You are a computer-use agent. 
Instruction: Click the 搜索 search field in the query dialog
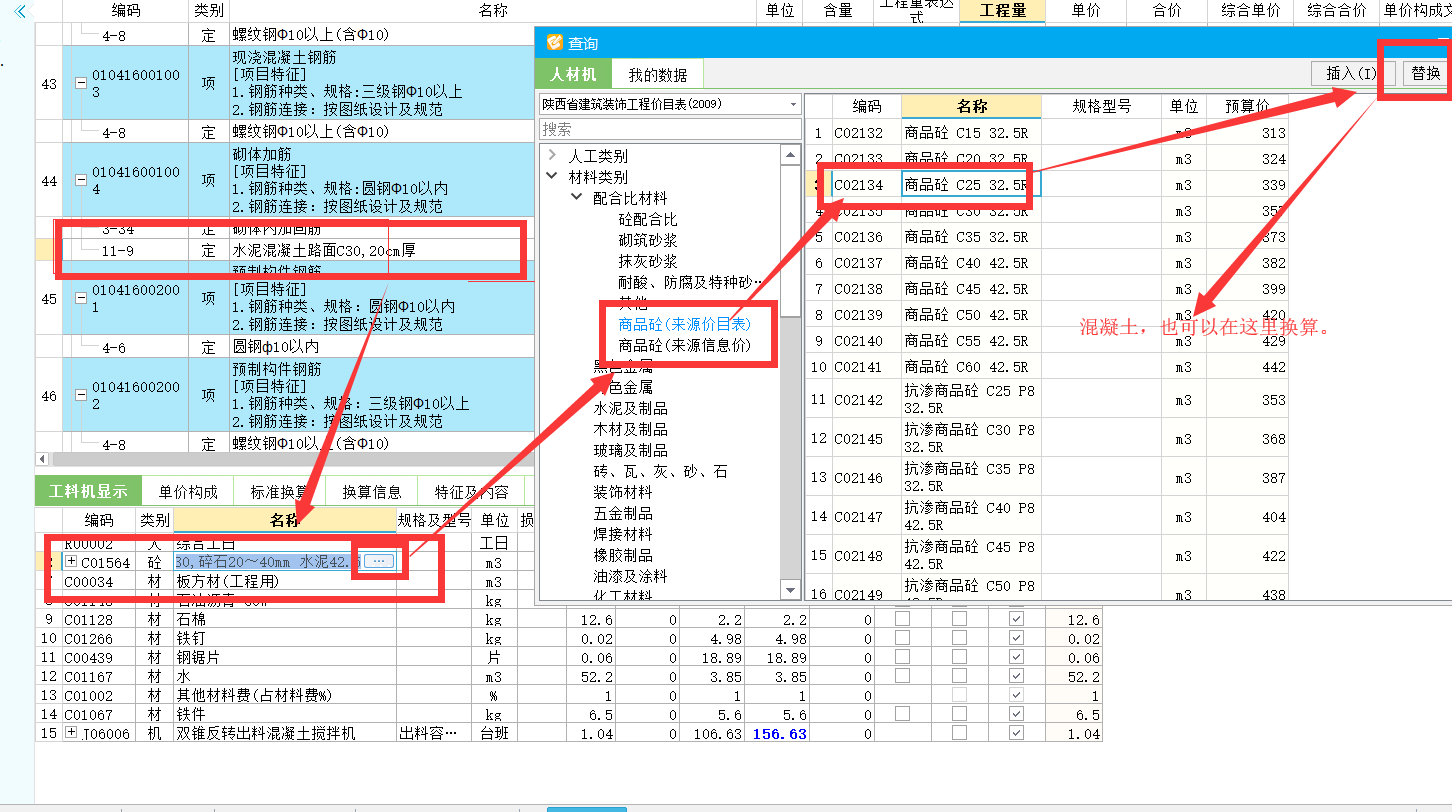(670, 129)
